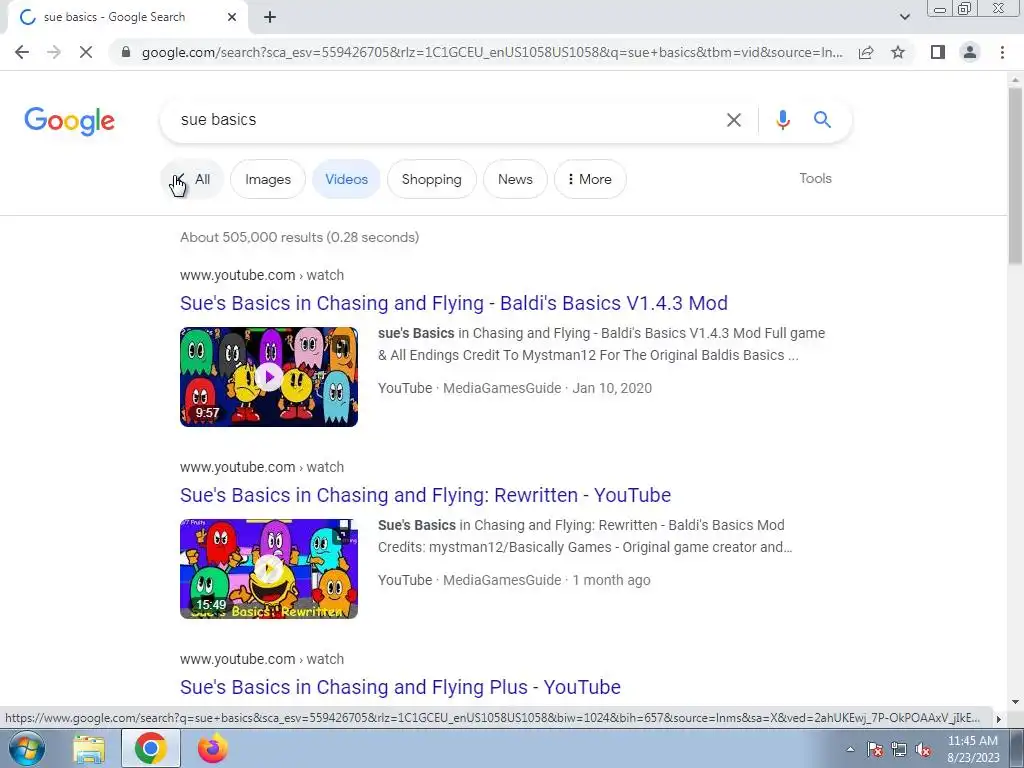Image resolution: width=1024 pixels, height=768 pixels.
Task: View site information via the padlock icon
Action: coord(126,52)
